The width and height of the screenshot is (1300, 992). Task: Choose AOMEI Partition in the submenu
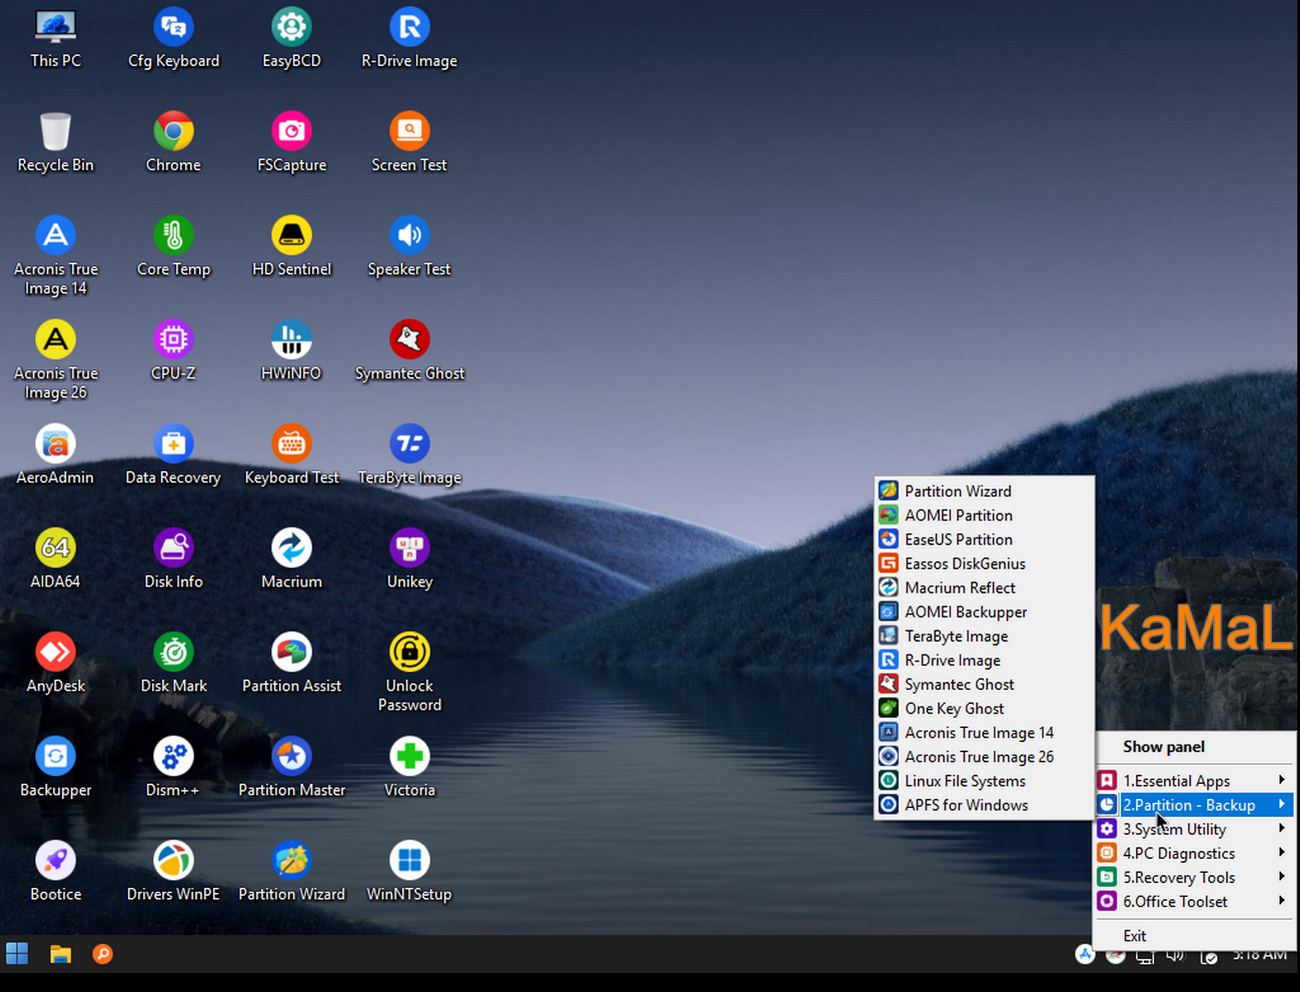tap(984, 515)
